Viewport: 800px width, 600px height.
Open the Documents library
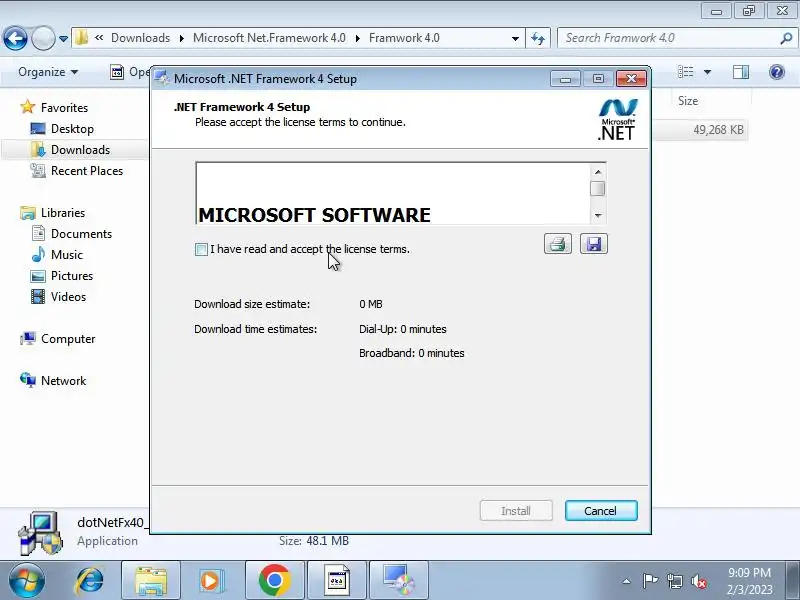coord(81,234)
